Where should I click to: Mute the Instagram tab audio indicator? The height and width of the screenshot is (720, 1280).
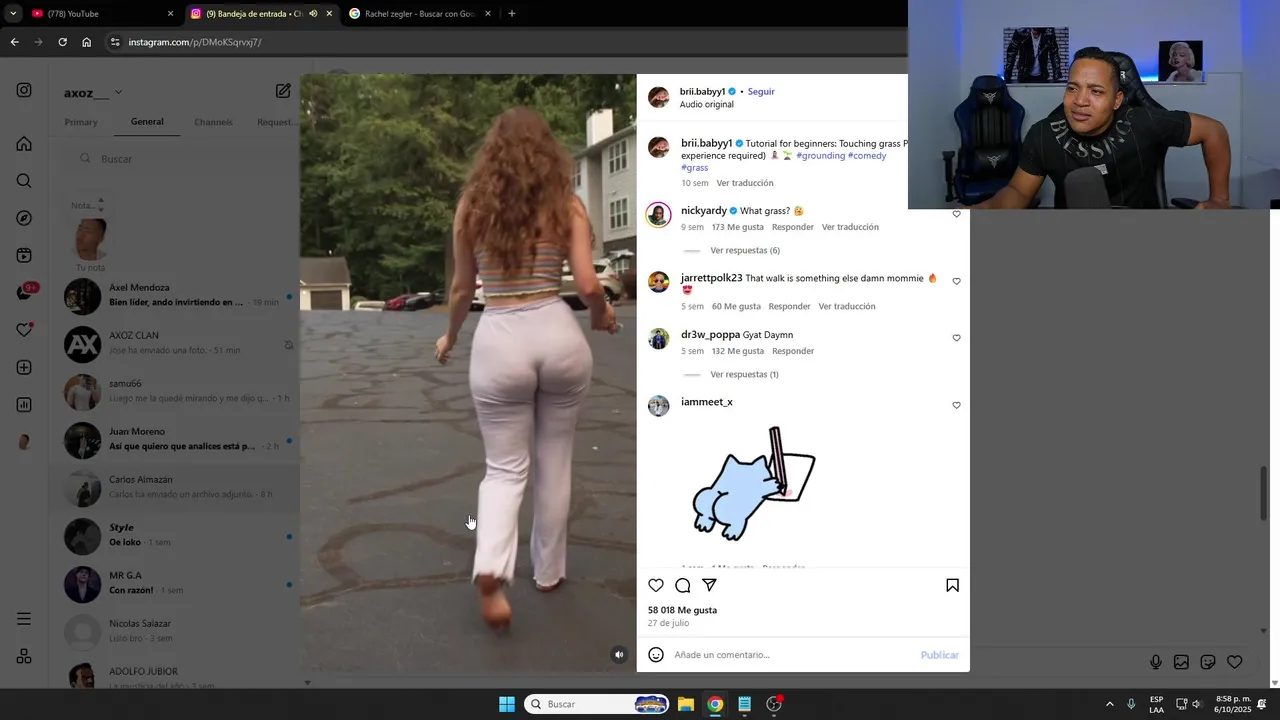[x=313, y=14]
